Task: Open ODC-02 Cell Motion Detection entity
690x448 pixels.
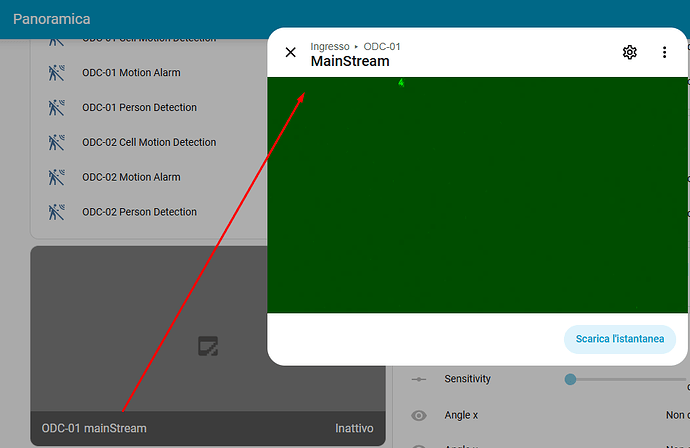Action: (149, 142)
